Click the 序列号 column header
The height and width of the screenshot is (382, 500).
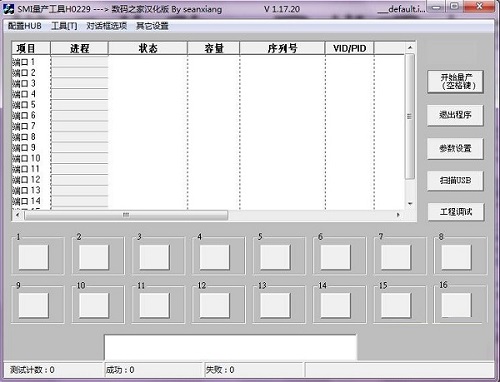[x=282, y=48]
